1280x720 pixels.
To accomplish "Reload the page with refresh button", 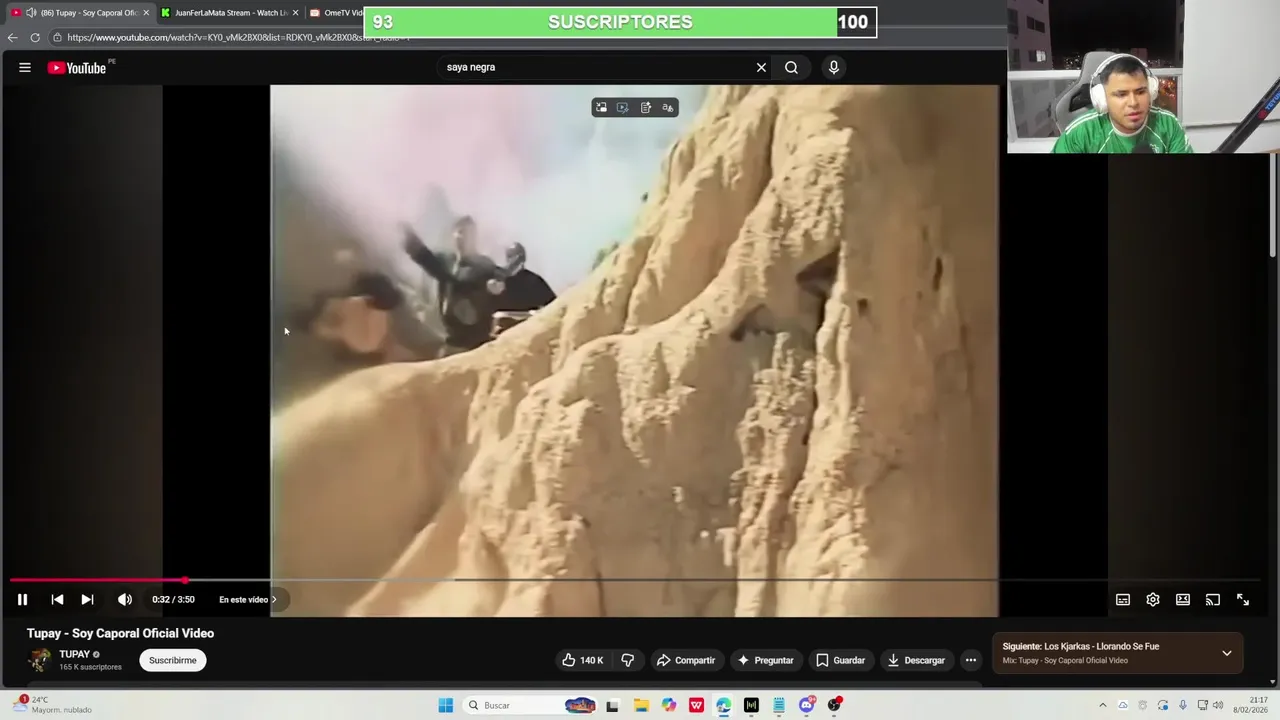I will (x=35, y=38).
